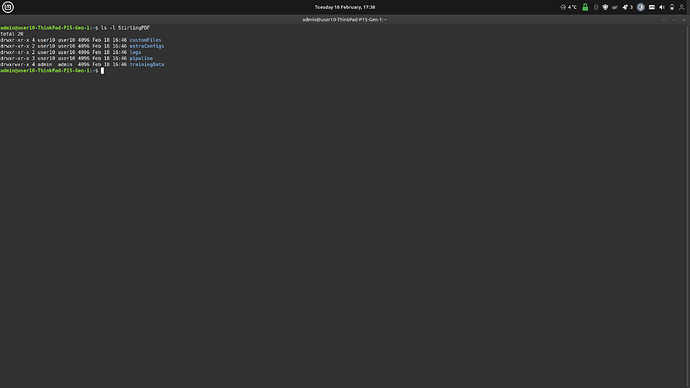Open the keyboard layout tray icon
The image size is (690, 388).
click(x=652, y=7)
